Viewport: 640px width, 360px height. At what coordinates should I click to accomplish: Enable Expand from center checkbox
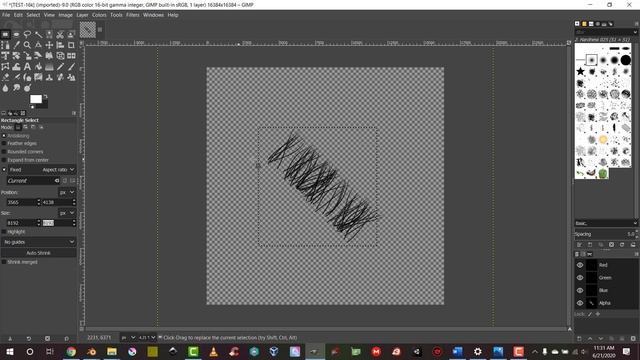click(x=4, y=160)
